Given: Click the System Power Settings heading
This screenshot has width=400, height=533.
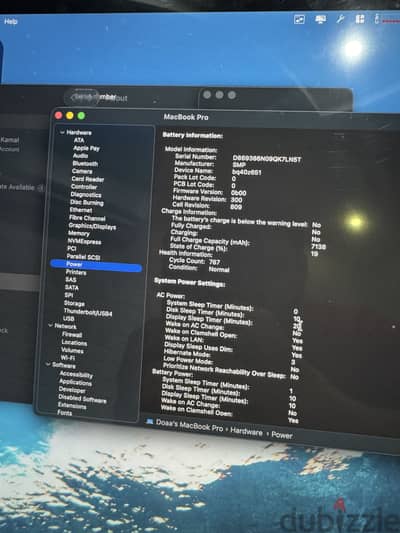Looking at the screenshot, I should pos(189,282).
